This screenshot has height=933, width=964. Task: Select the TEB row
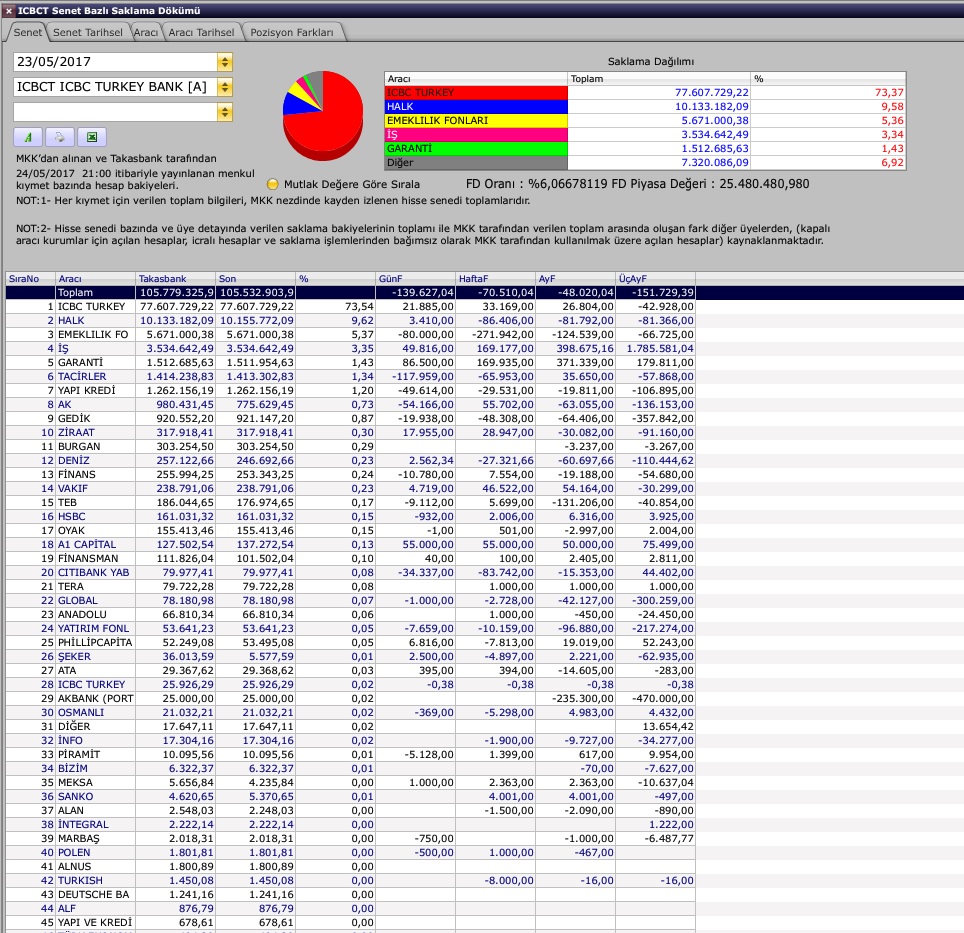(x=350, y=503)
